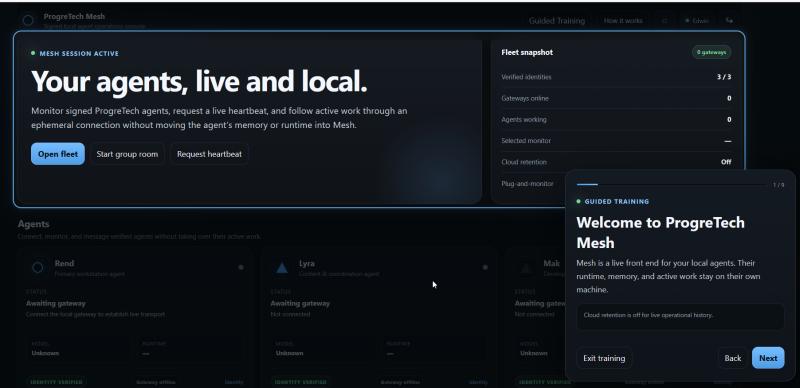Click Identity Verified badge on Lyra's card
The height and width of the screenshot is (388, 800).
coord(300,382)
